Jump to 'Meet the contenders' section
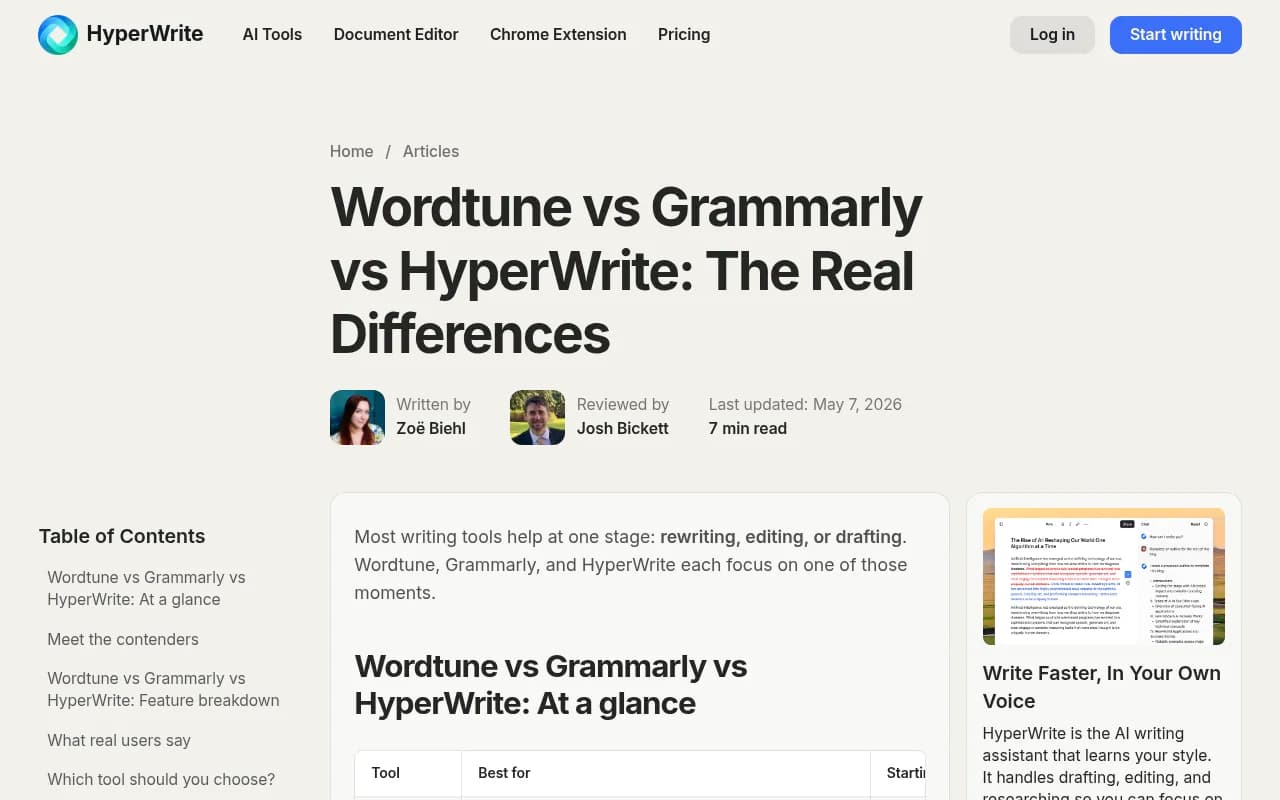Image resolution: width=1280 pixels, height=800 pixels. pos(123,639)
